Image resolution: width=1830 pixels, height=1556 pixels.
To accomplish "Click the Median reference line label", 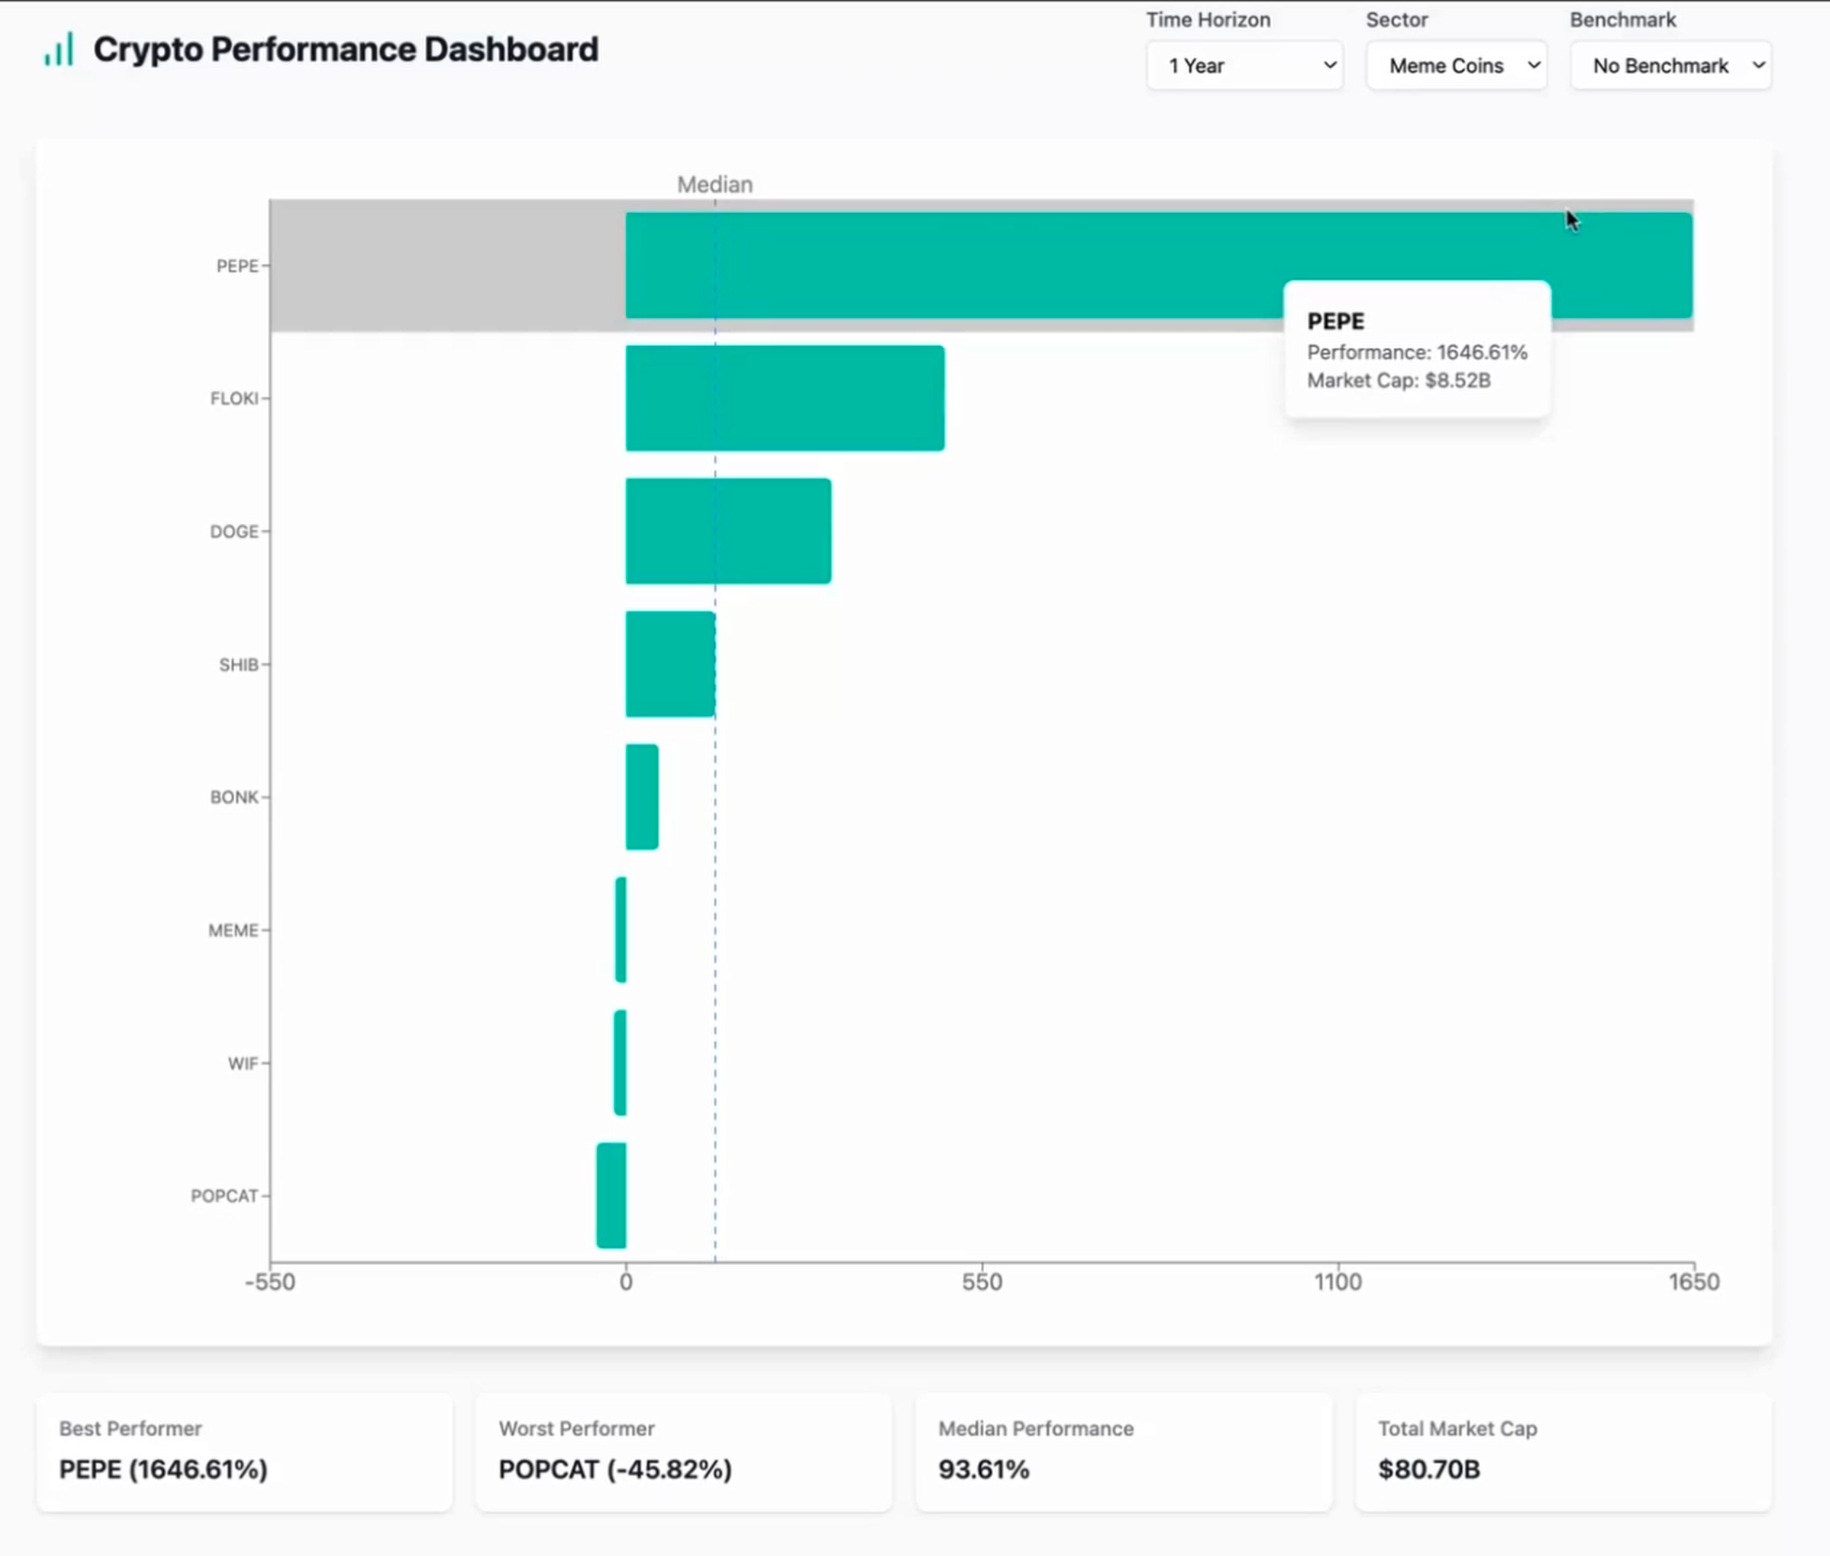I will pyautogui.click(x=715, y=184).
